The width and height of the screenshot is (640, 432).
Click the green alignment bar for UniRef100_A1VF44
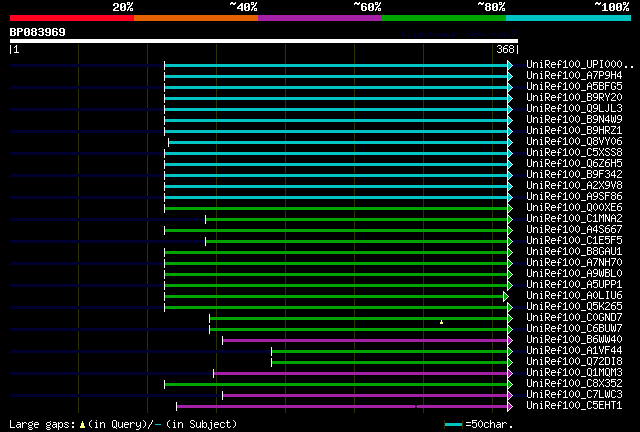(x=389, y=352)
